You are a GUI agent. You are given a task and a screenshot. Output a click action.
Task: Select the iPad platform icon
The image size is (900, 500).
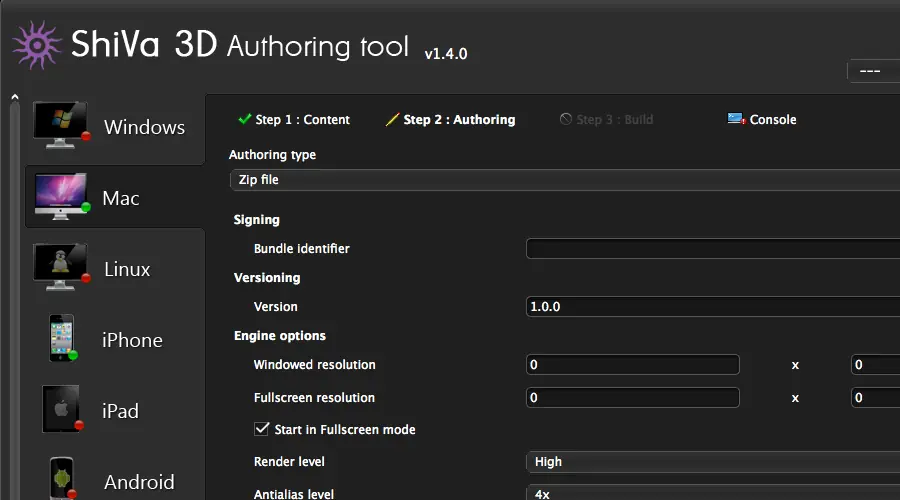click(x=63, y=409)
